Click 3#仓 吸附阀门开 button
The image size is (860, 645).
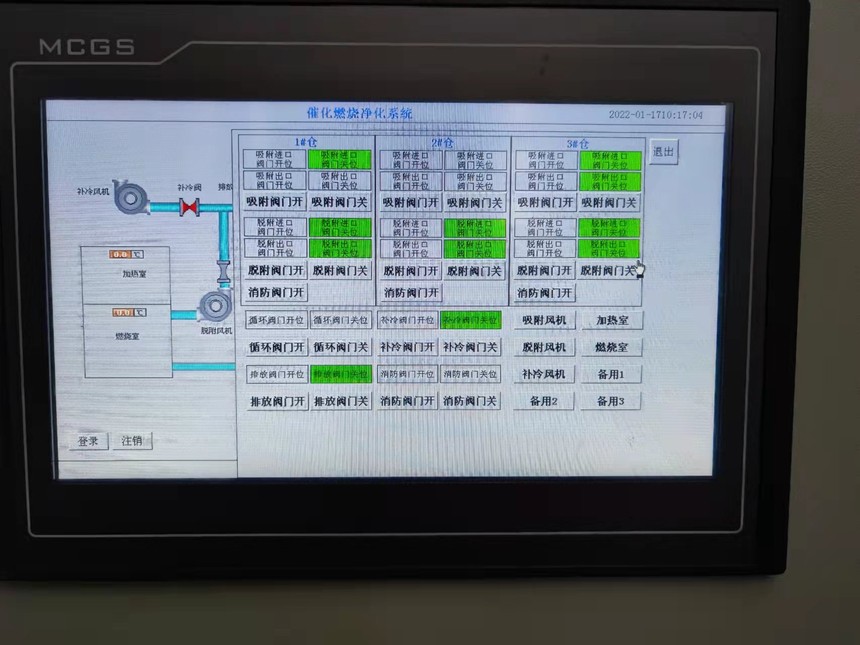545,202
